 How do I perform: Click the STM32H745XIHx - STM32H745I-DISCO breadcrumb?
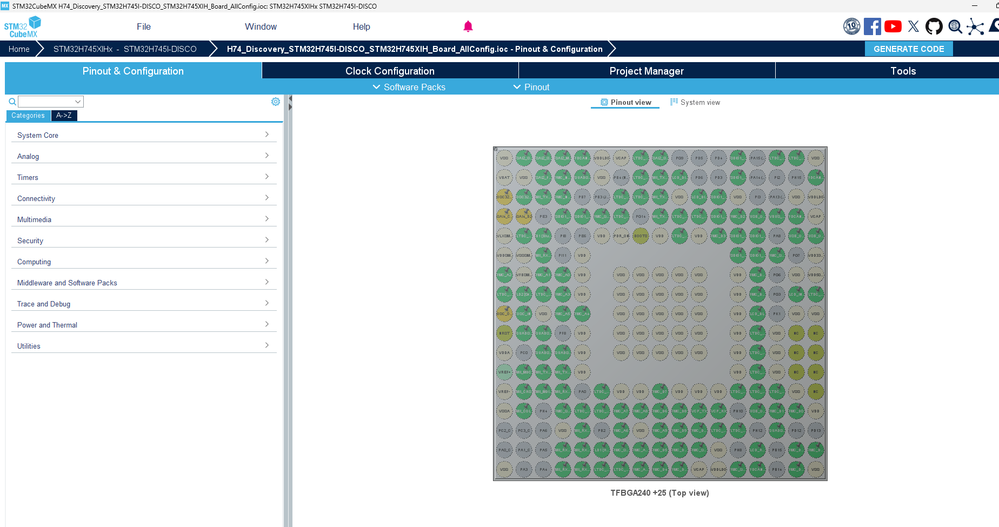click(x=125, y=49)
